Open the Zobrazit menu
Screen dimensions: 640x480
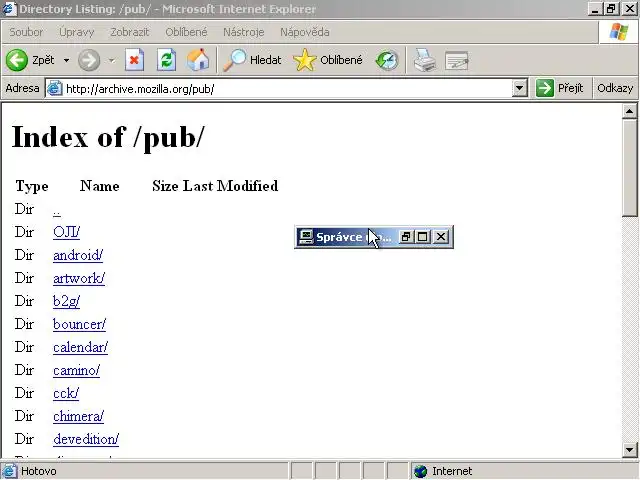click(129, 32)
